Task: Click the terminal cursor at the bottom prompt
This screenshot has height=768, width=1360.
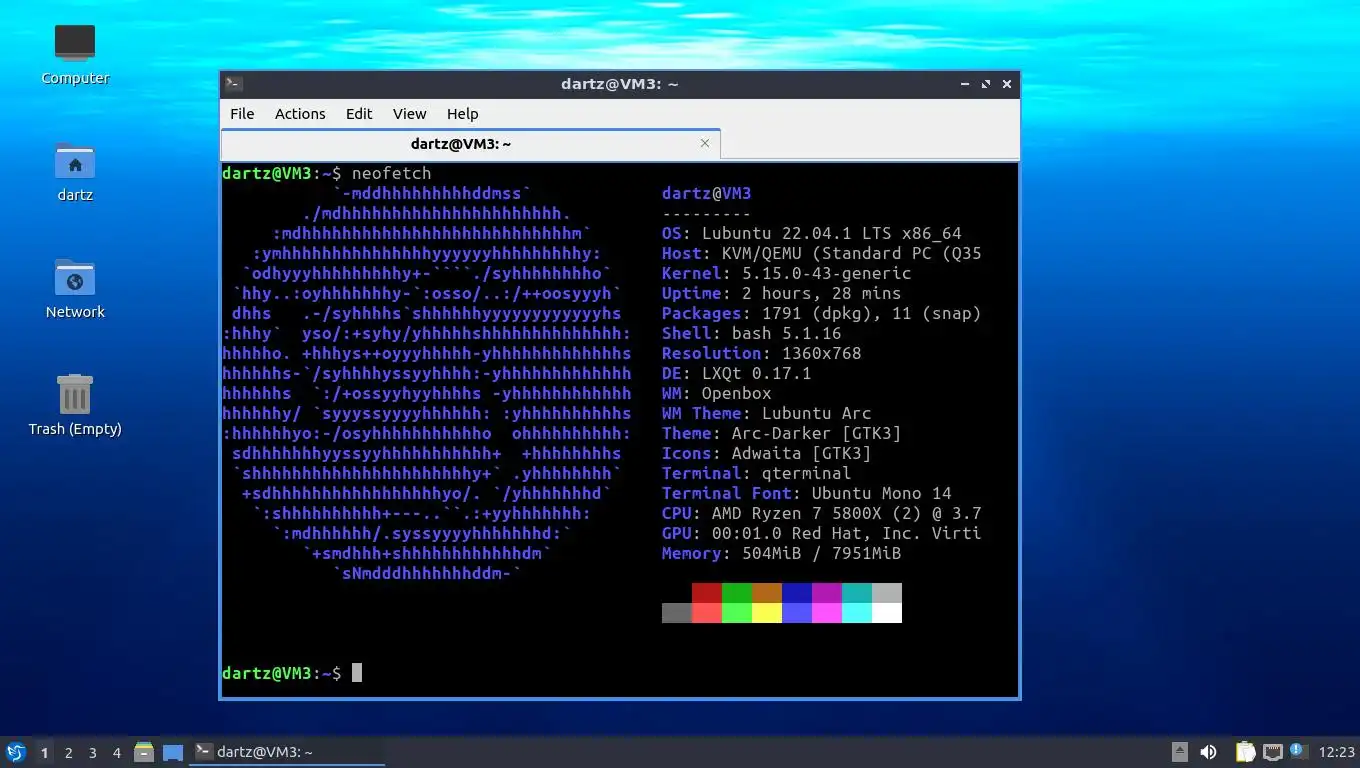Action: [357, 673]
